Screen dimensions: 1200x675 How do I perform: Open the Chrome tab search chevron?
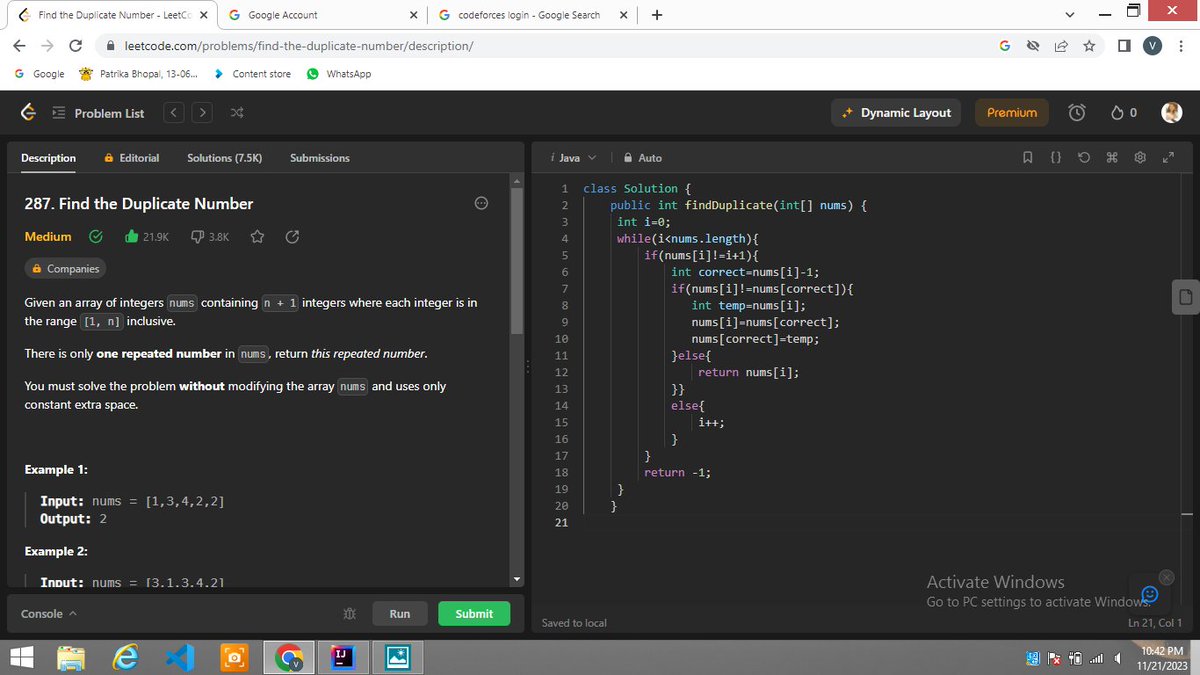coord(1069,15)
